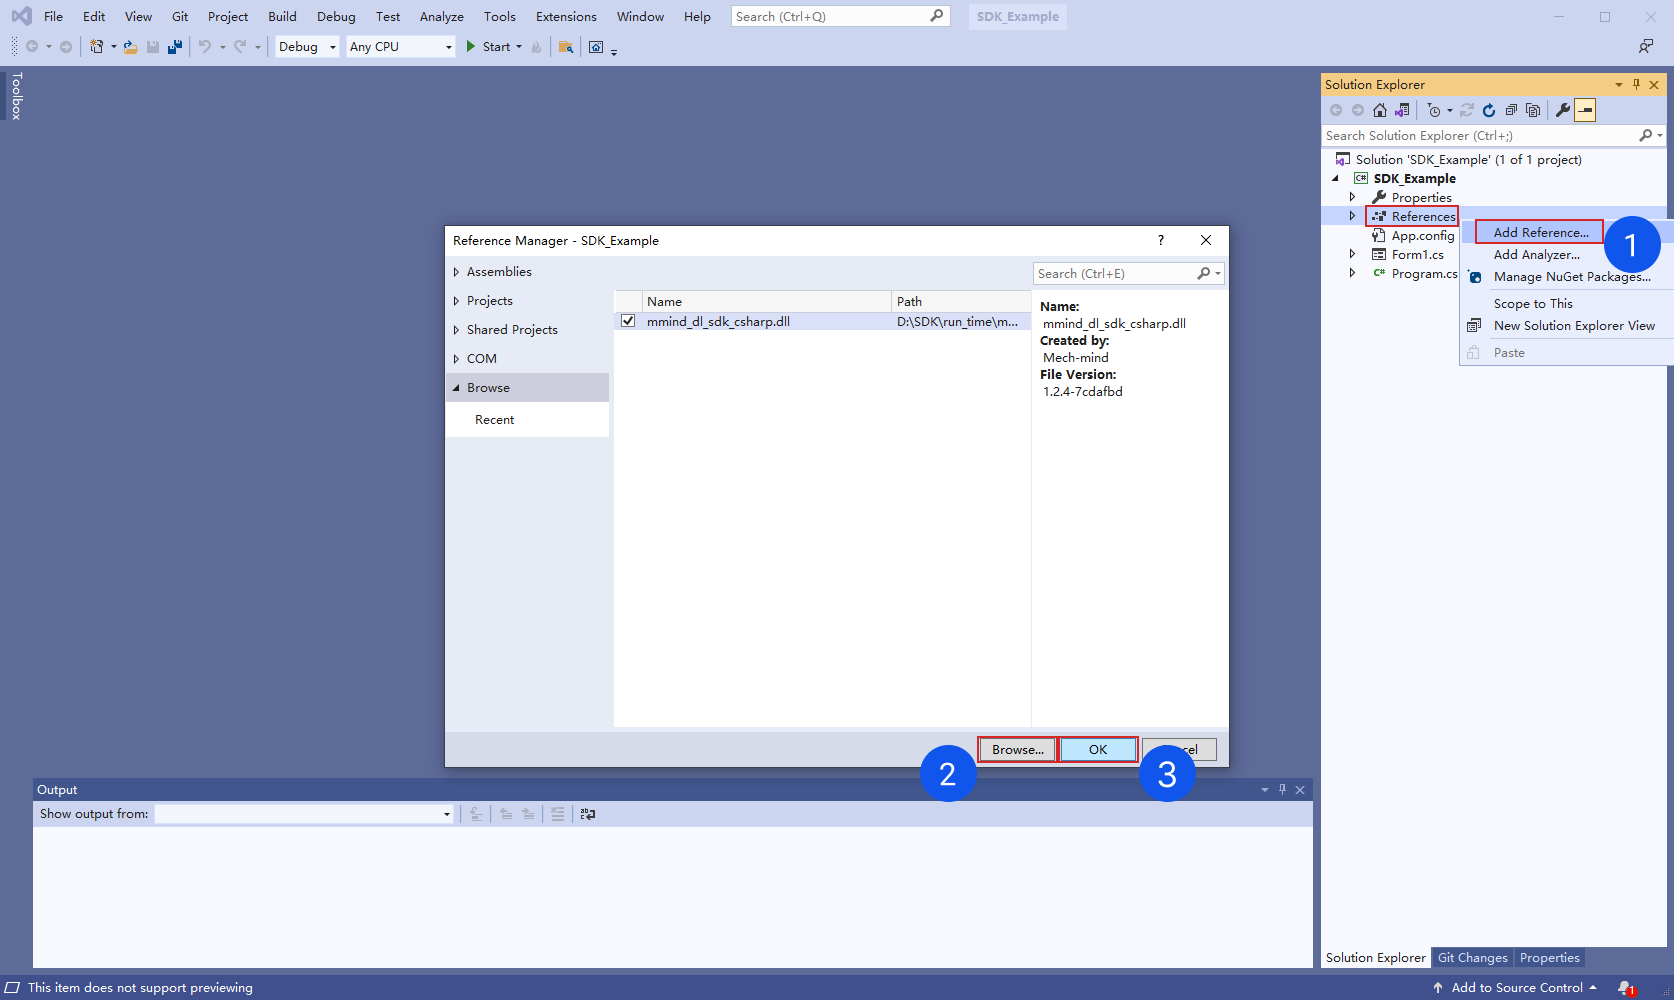Click the Refresh icon in Solution Explorer
Viewport: 1674px width, 1000px height.
1489,110
